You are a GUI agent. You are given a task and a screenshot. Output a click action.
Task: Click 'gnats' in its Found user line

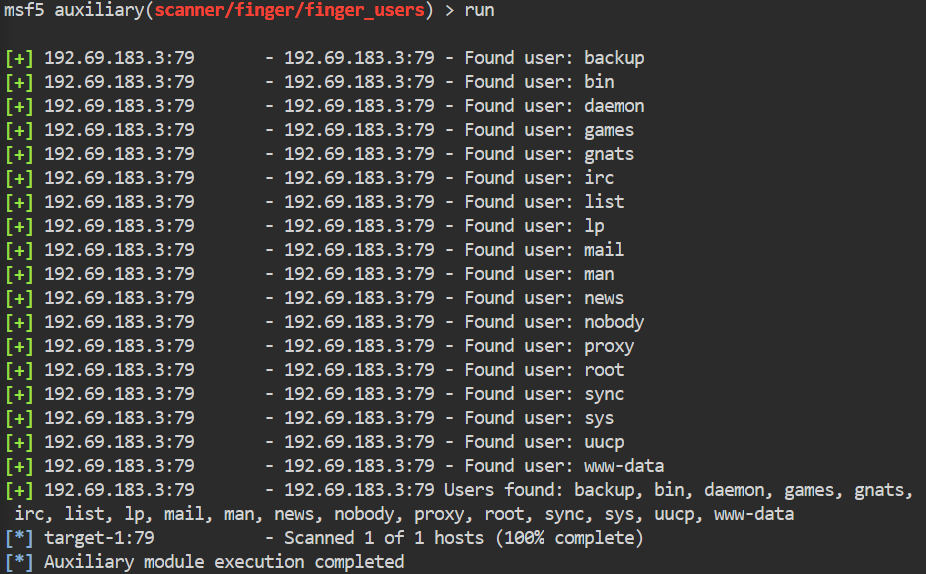coord(609,154)
